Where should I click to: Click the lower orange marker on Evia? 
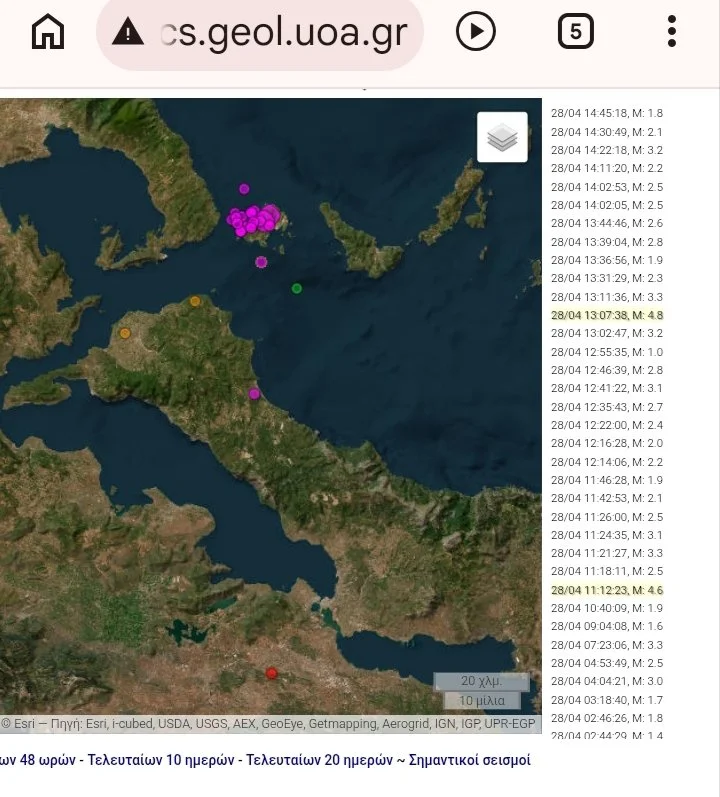pos(125,333)
